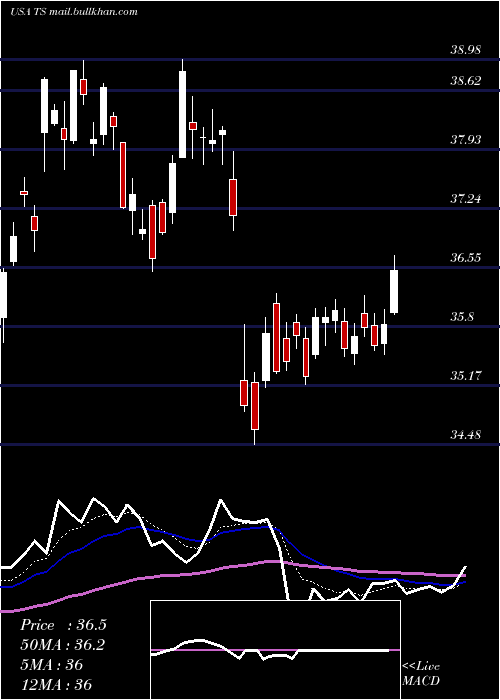Click the 37.24 price level label
500x700 pixels.
[x=466, y=199]
